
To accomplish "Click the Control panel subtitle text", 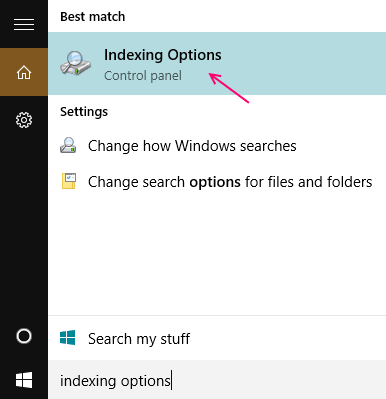I will [x=143, y=76].
